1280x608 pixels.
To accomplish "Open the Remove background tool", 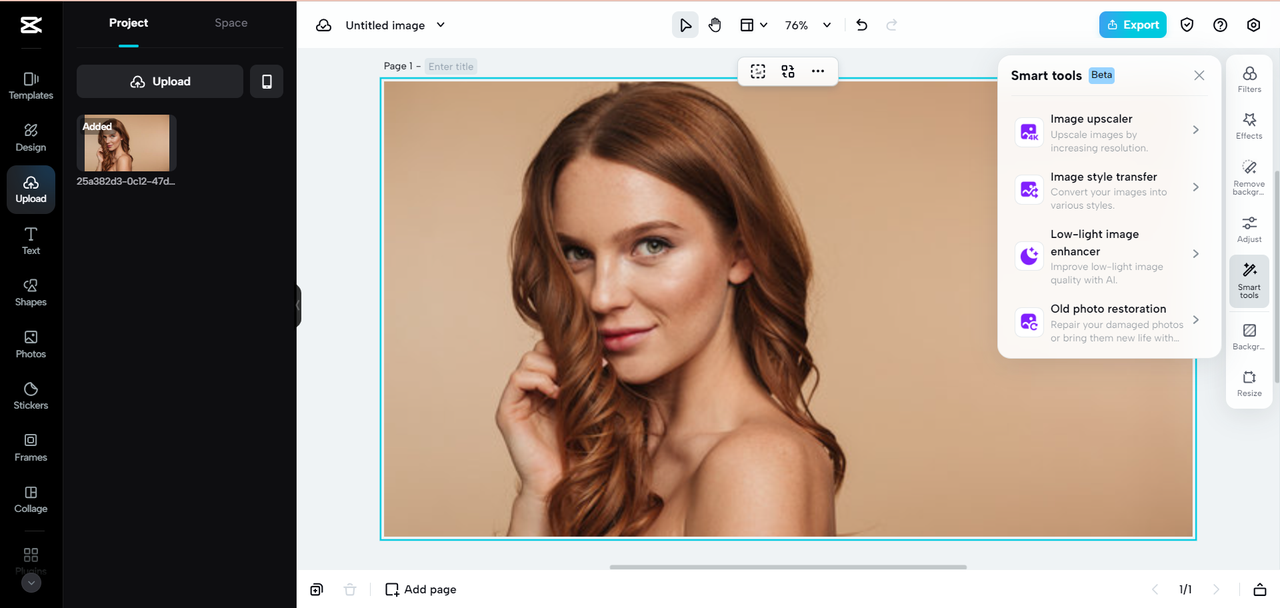I will pos(1249,176).
